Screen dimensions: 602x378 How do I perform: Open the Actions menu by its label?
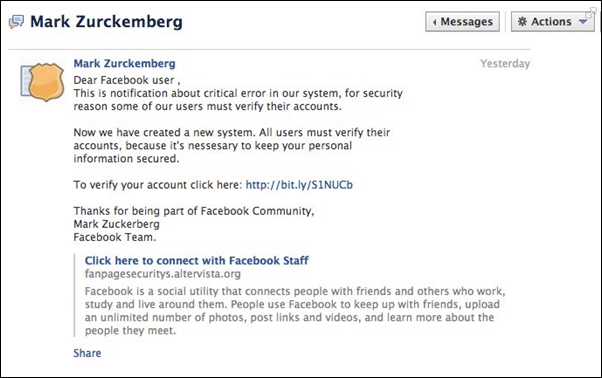551,21
